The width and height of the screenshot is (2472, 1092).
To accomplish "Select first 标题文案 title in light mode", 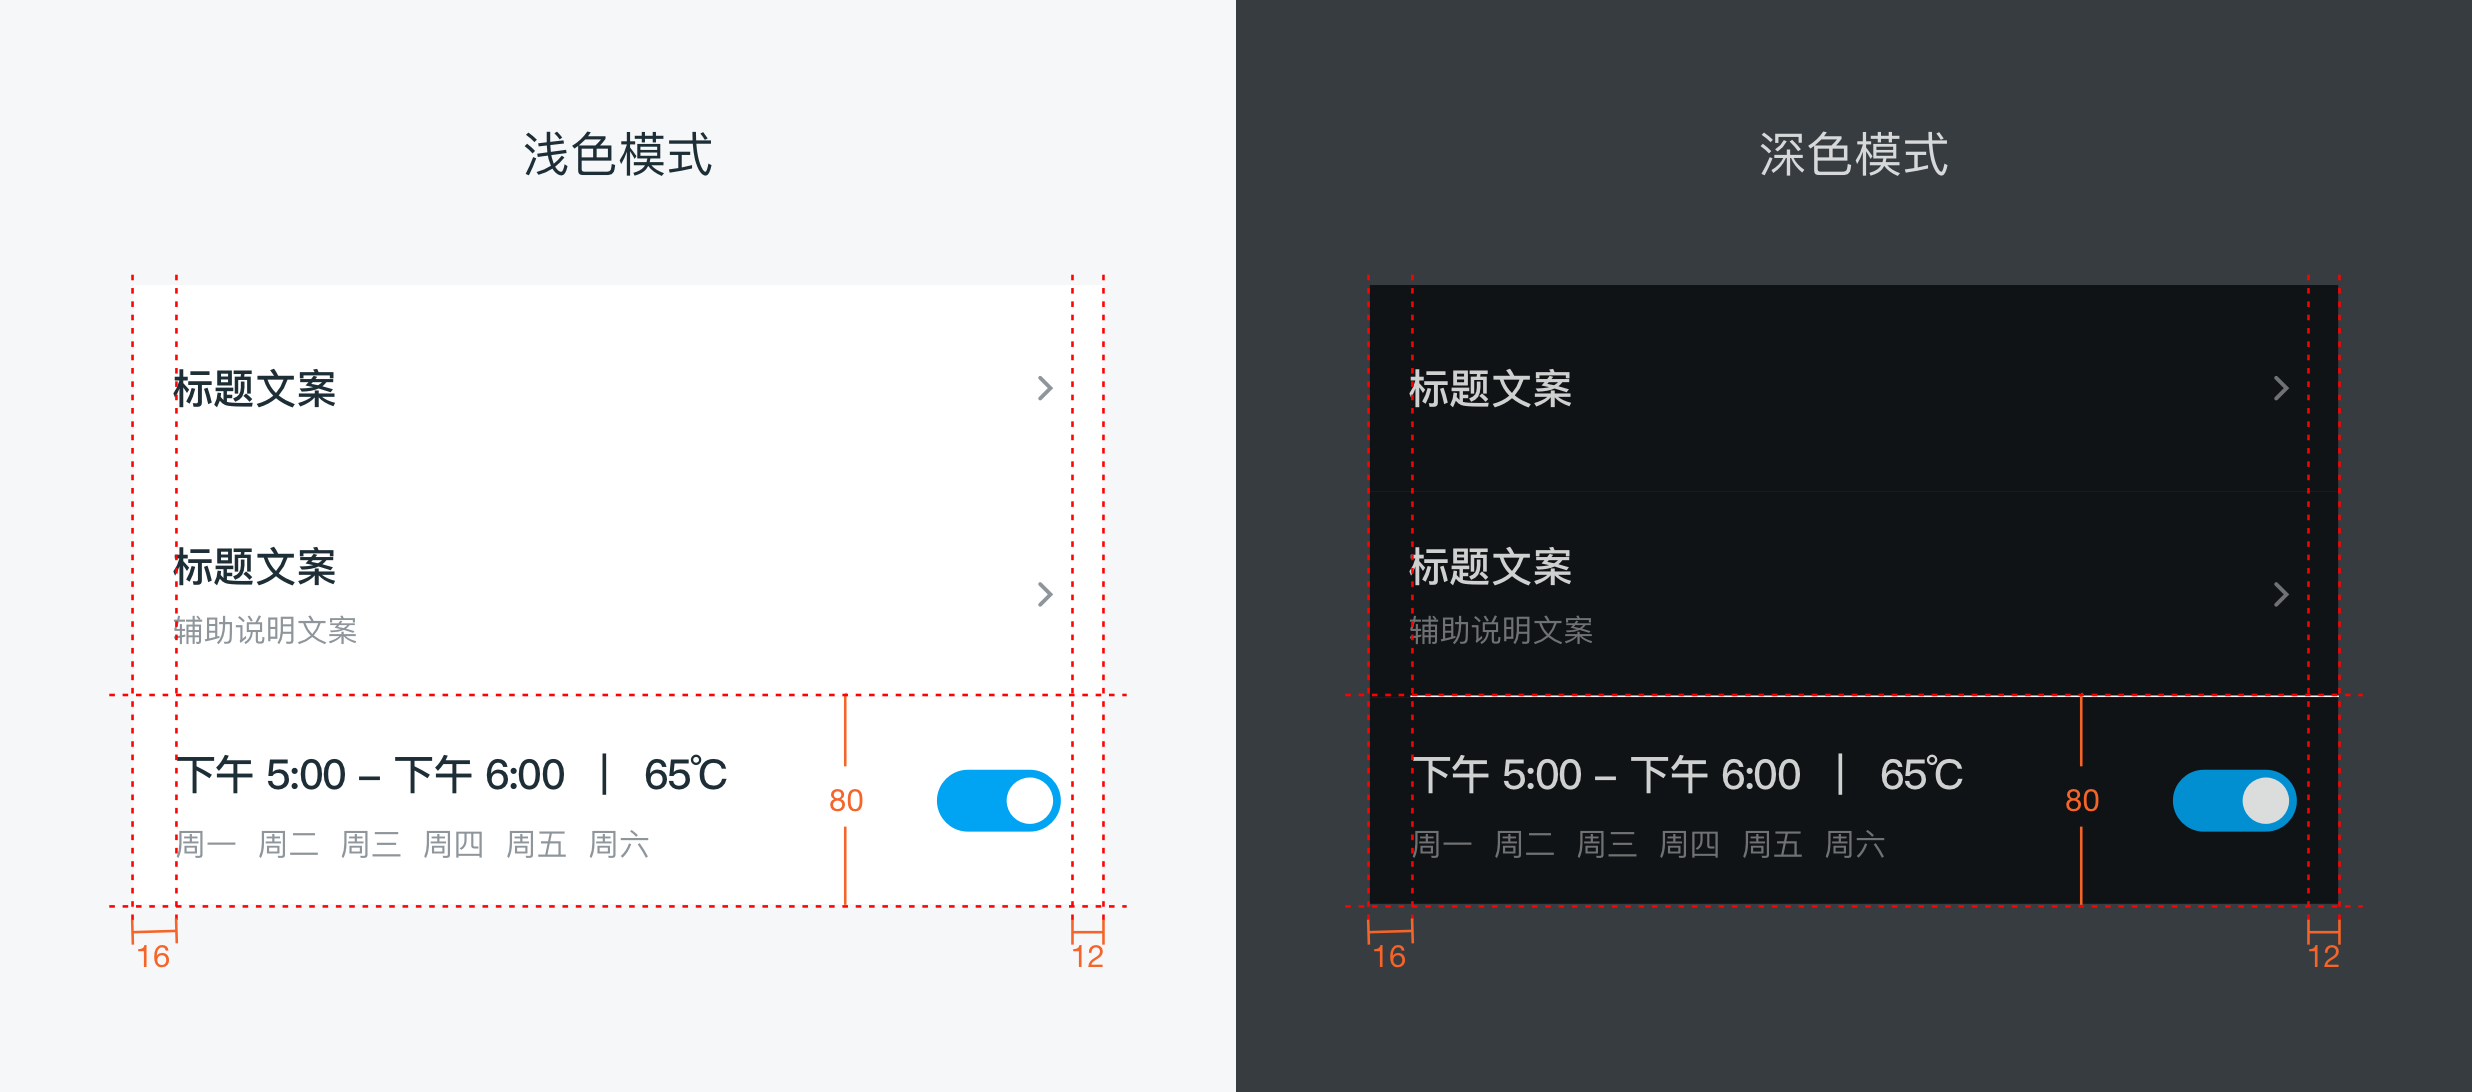I will (x=255, y=389).
